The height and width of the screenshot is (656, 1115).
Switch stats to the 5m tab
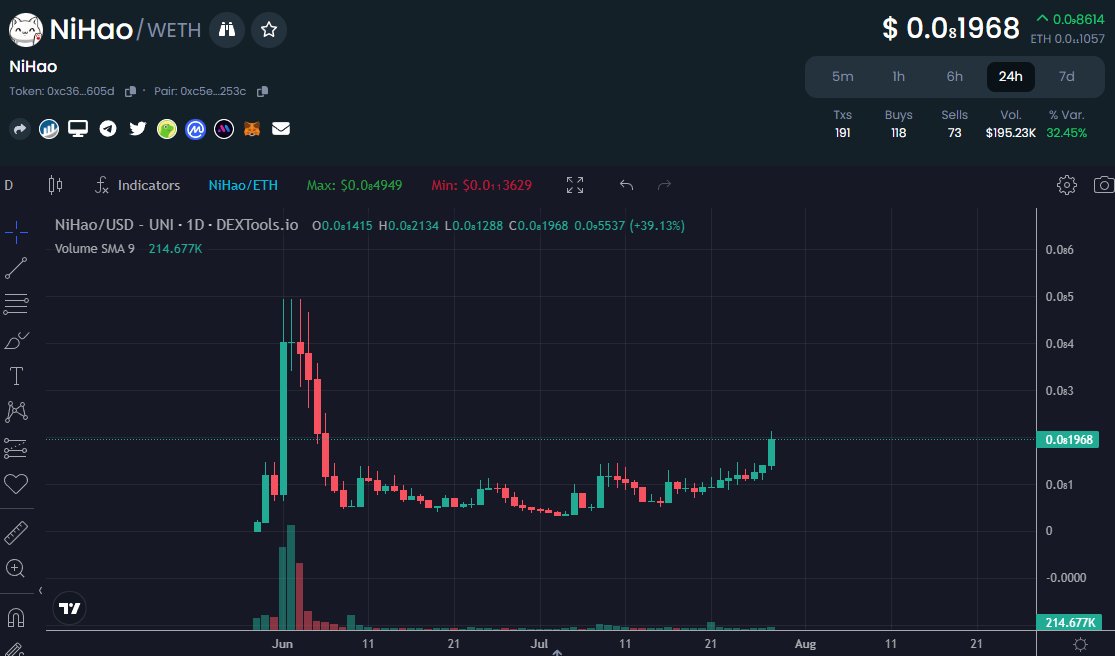coord(843,77)
